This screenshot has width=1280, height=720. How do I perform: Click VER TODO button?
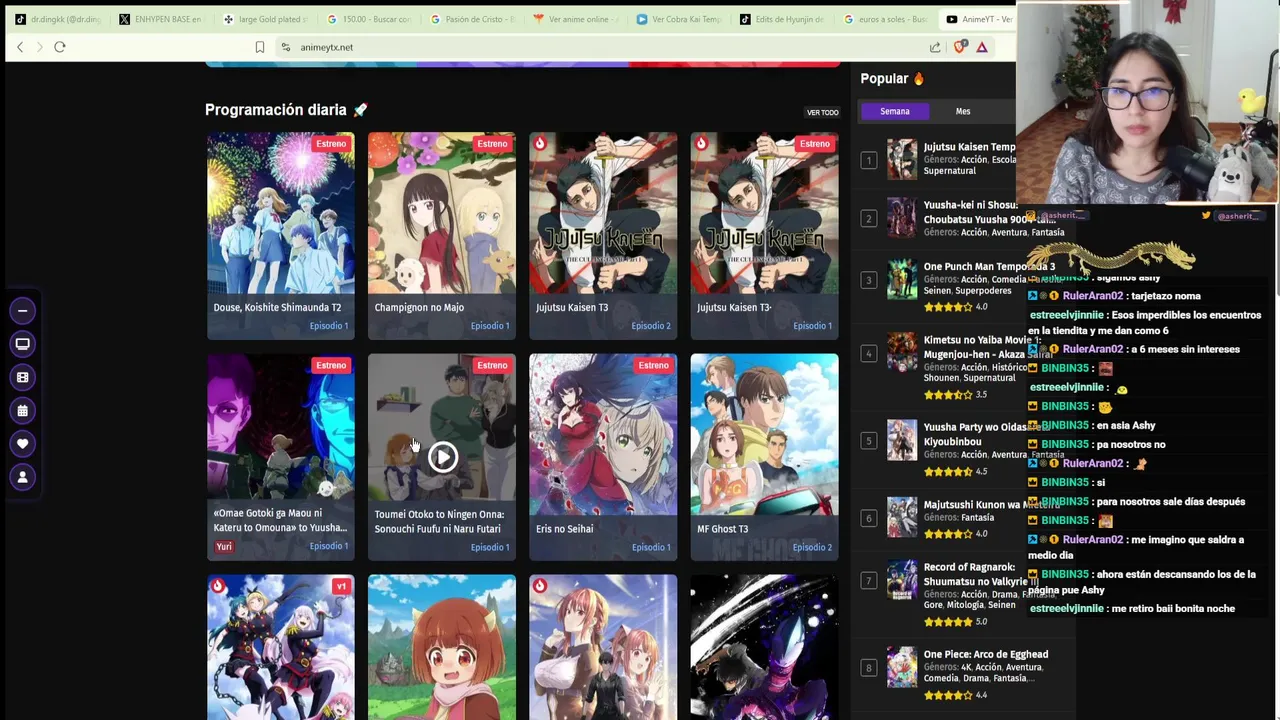pos(823,112)
